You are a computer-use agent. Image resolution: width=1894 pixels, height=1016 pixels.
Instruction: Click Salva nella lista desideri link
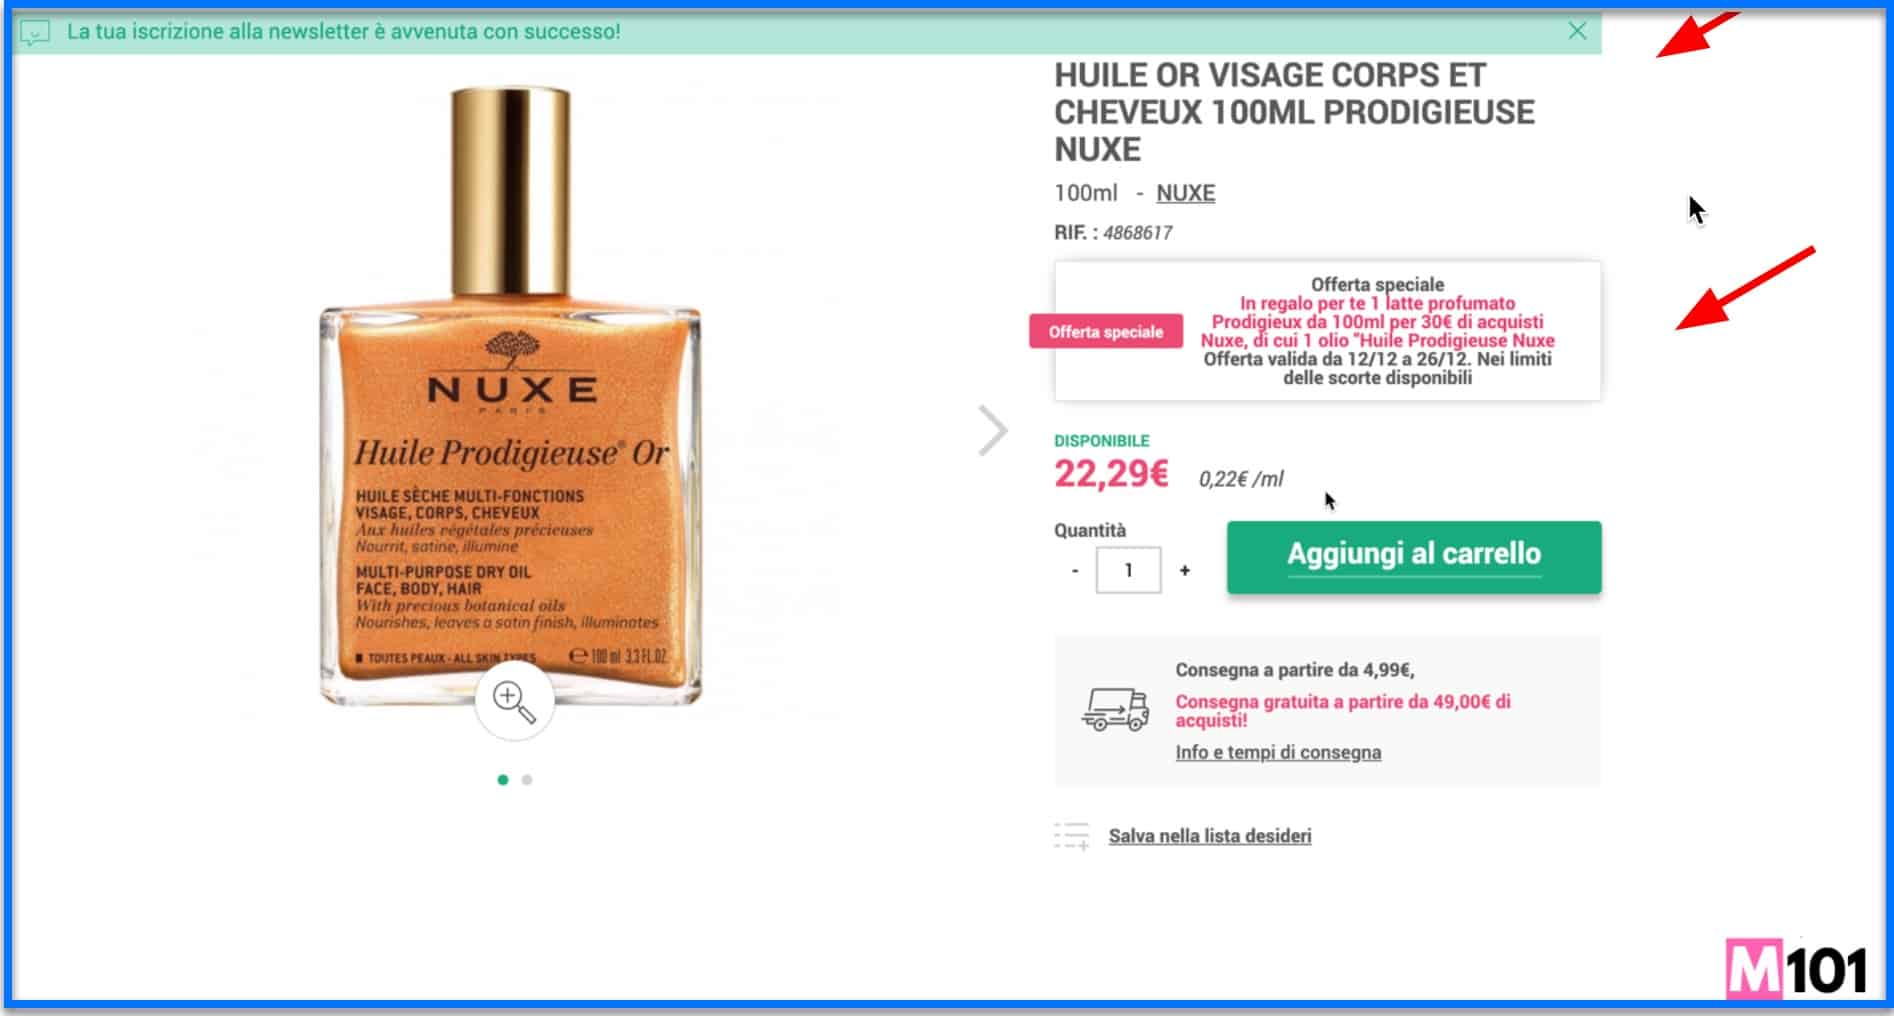click(x=1210, y=836)
